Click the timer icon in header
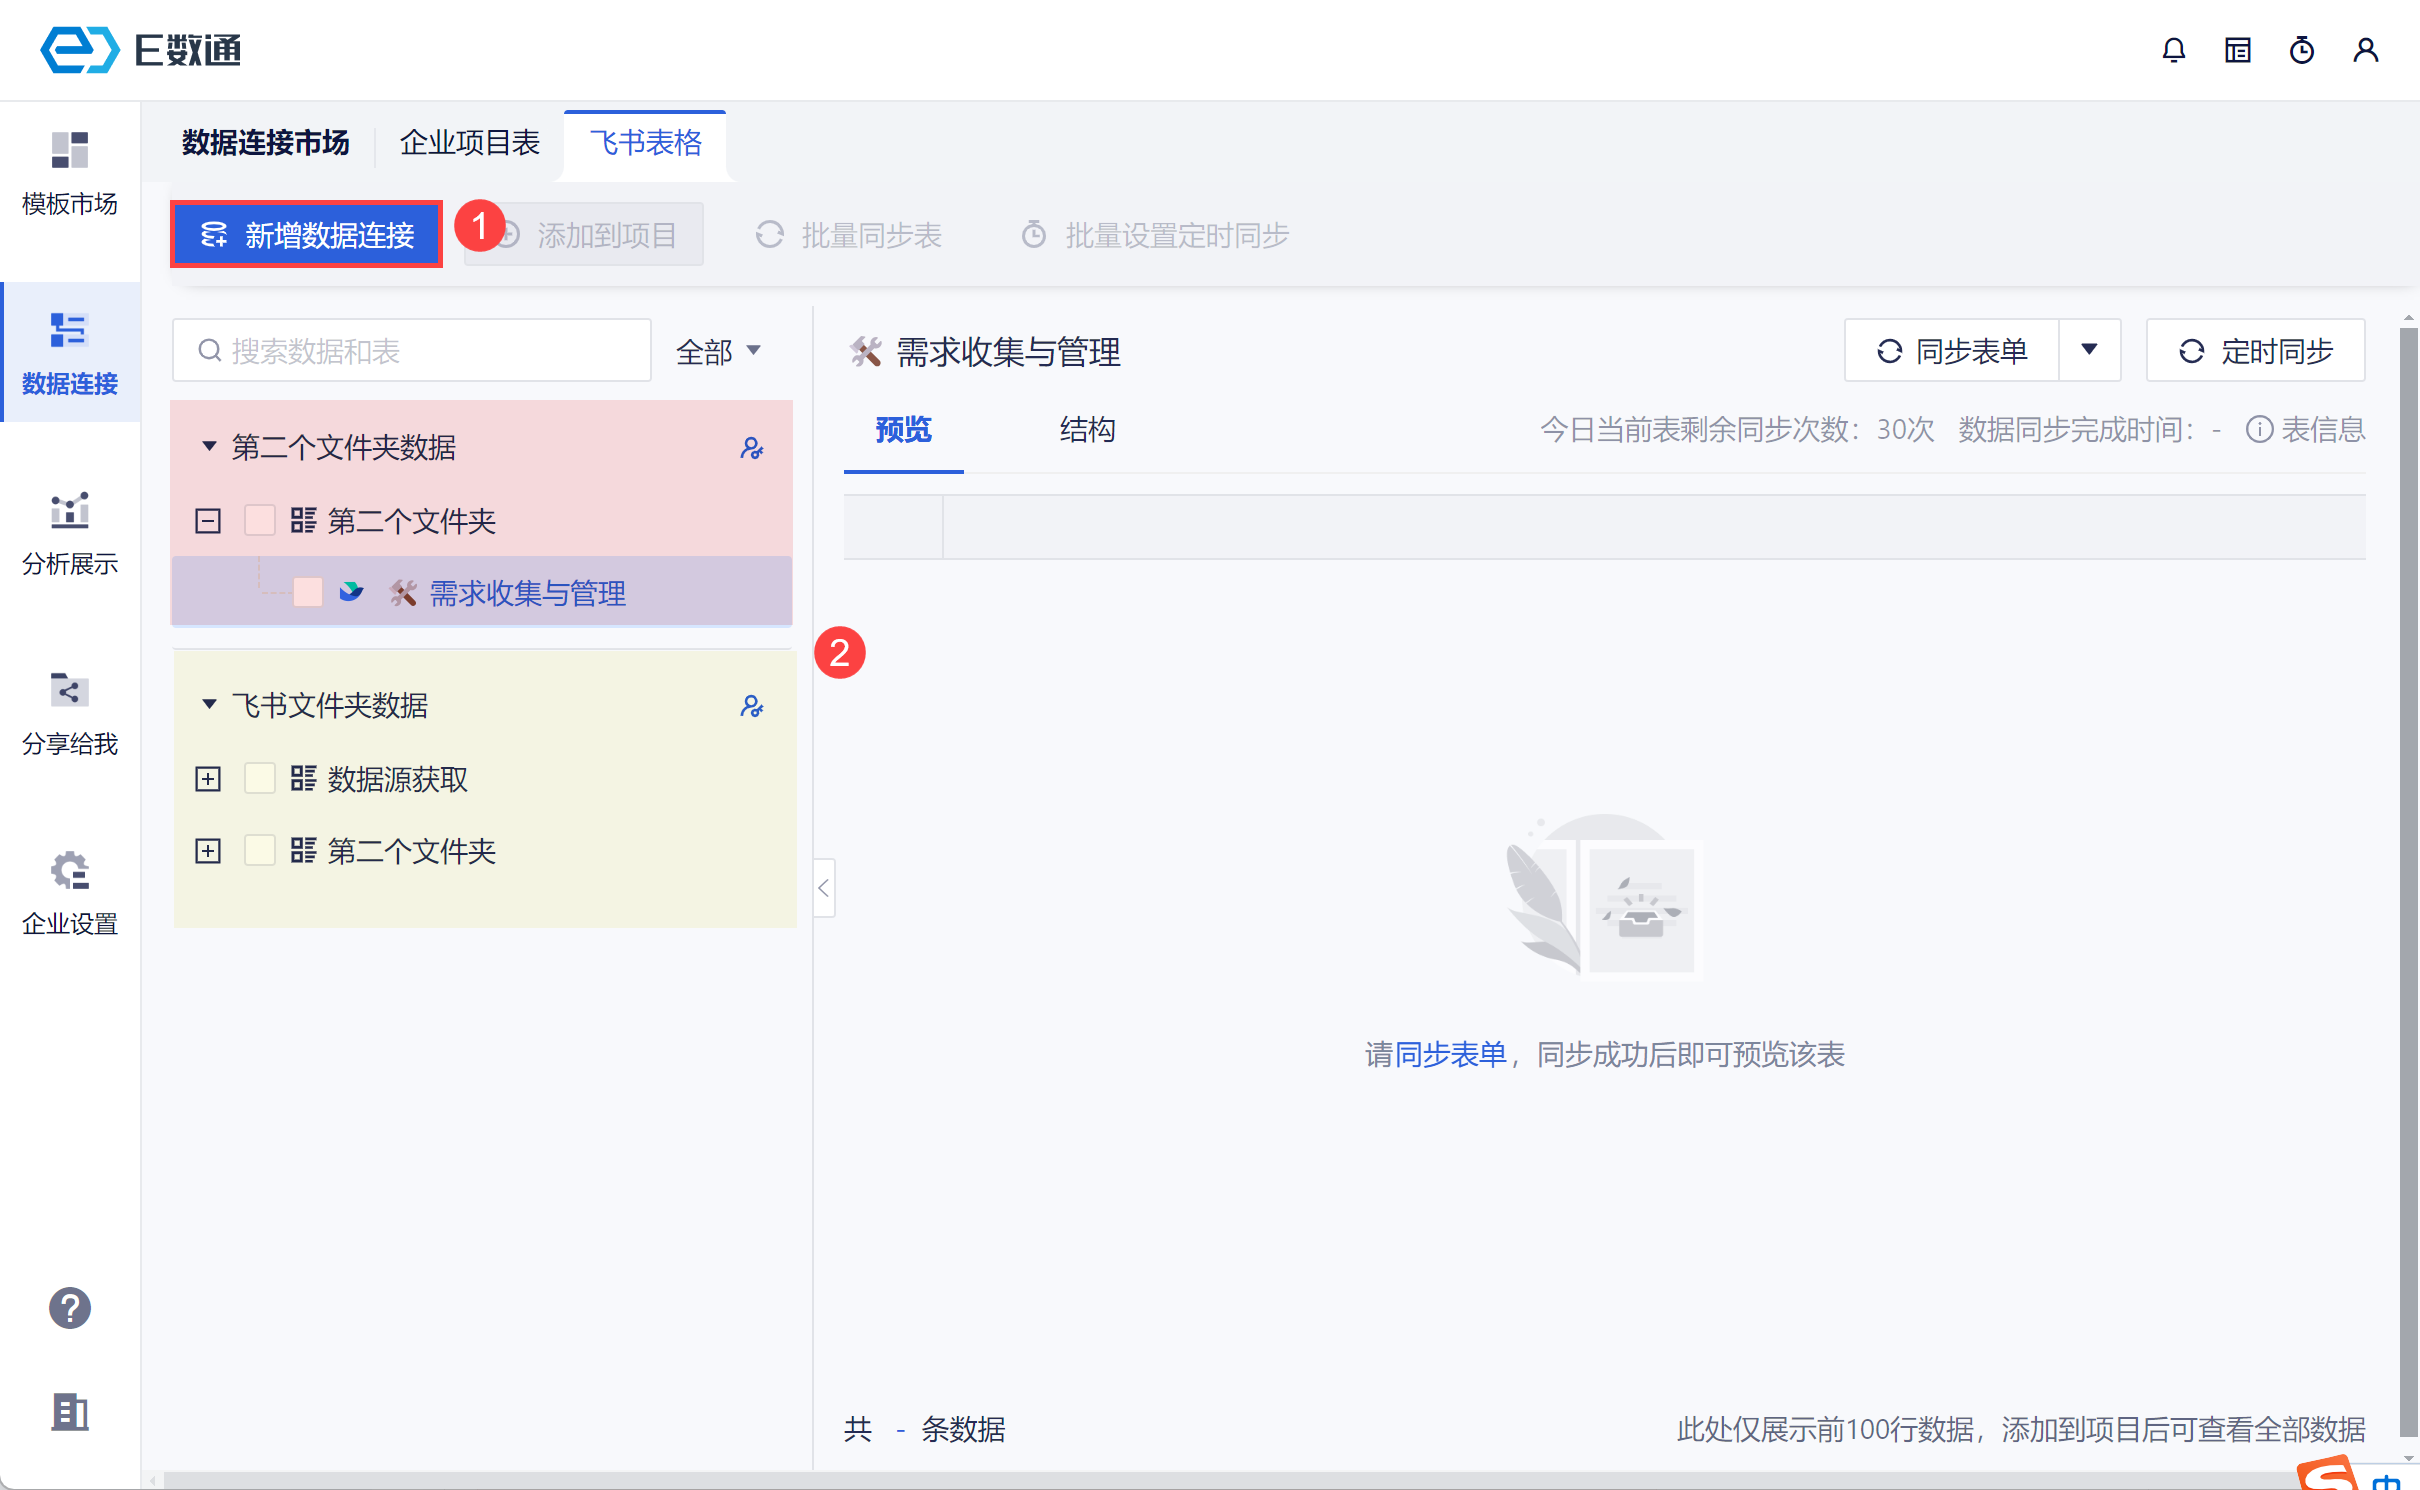2420x1490 pixels. (x=2301, y=50)
